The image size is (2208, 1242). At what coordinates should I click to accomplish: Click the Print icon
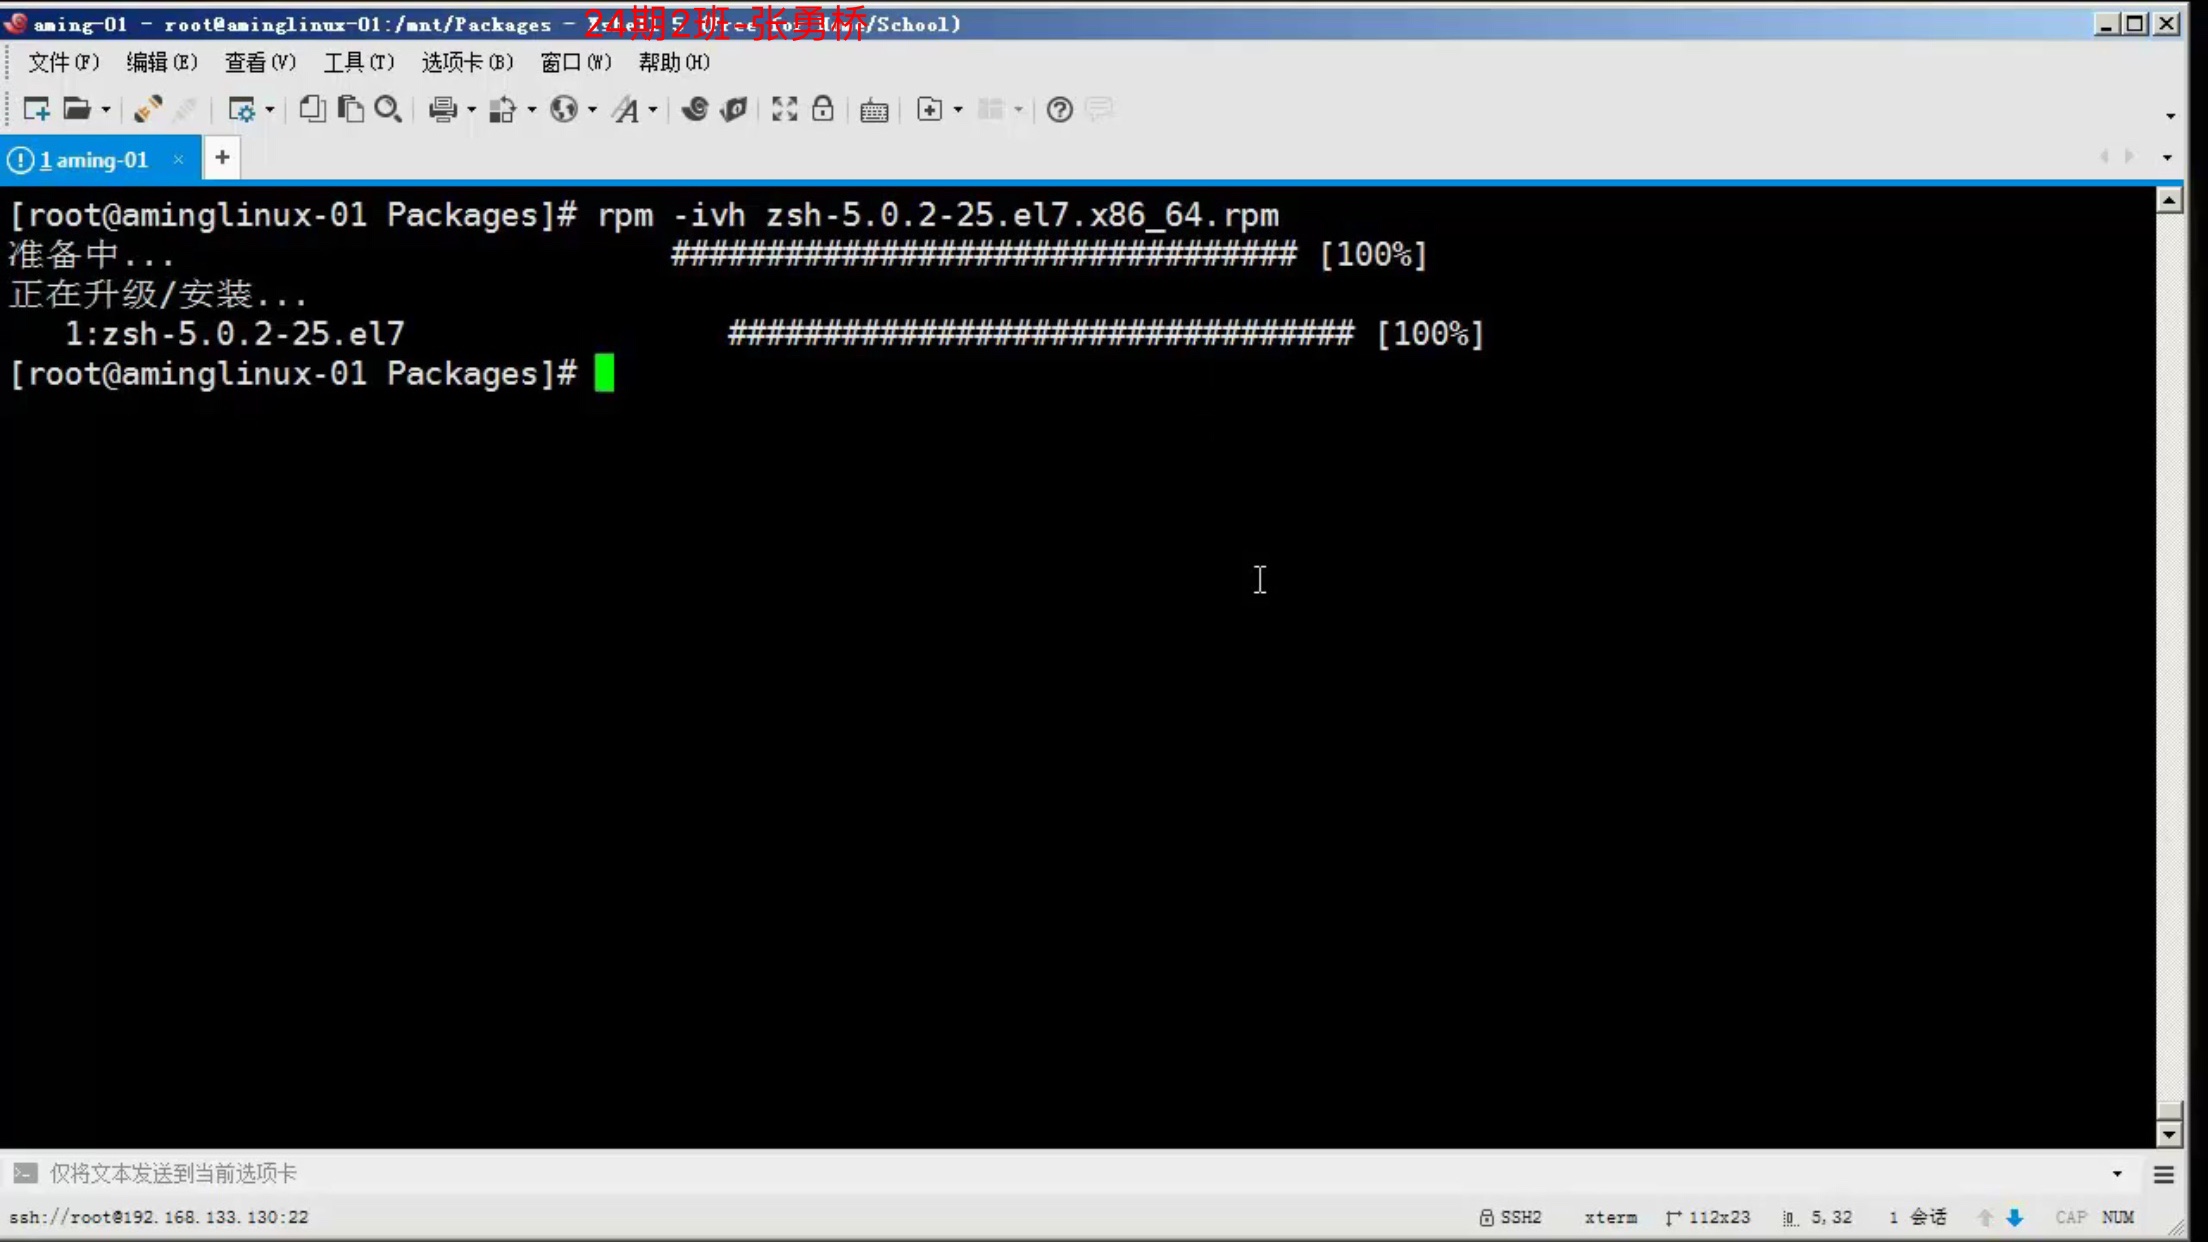click(x=443, y=109)
